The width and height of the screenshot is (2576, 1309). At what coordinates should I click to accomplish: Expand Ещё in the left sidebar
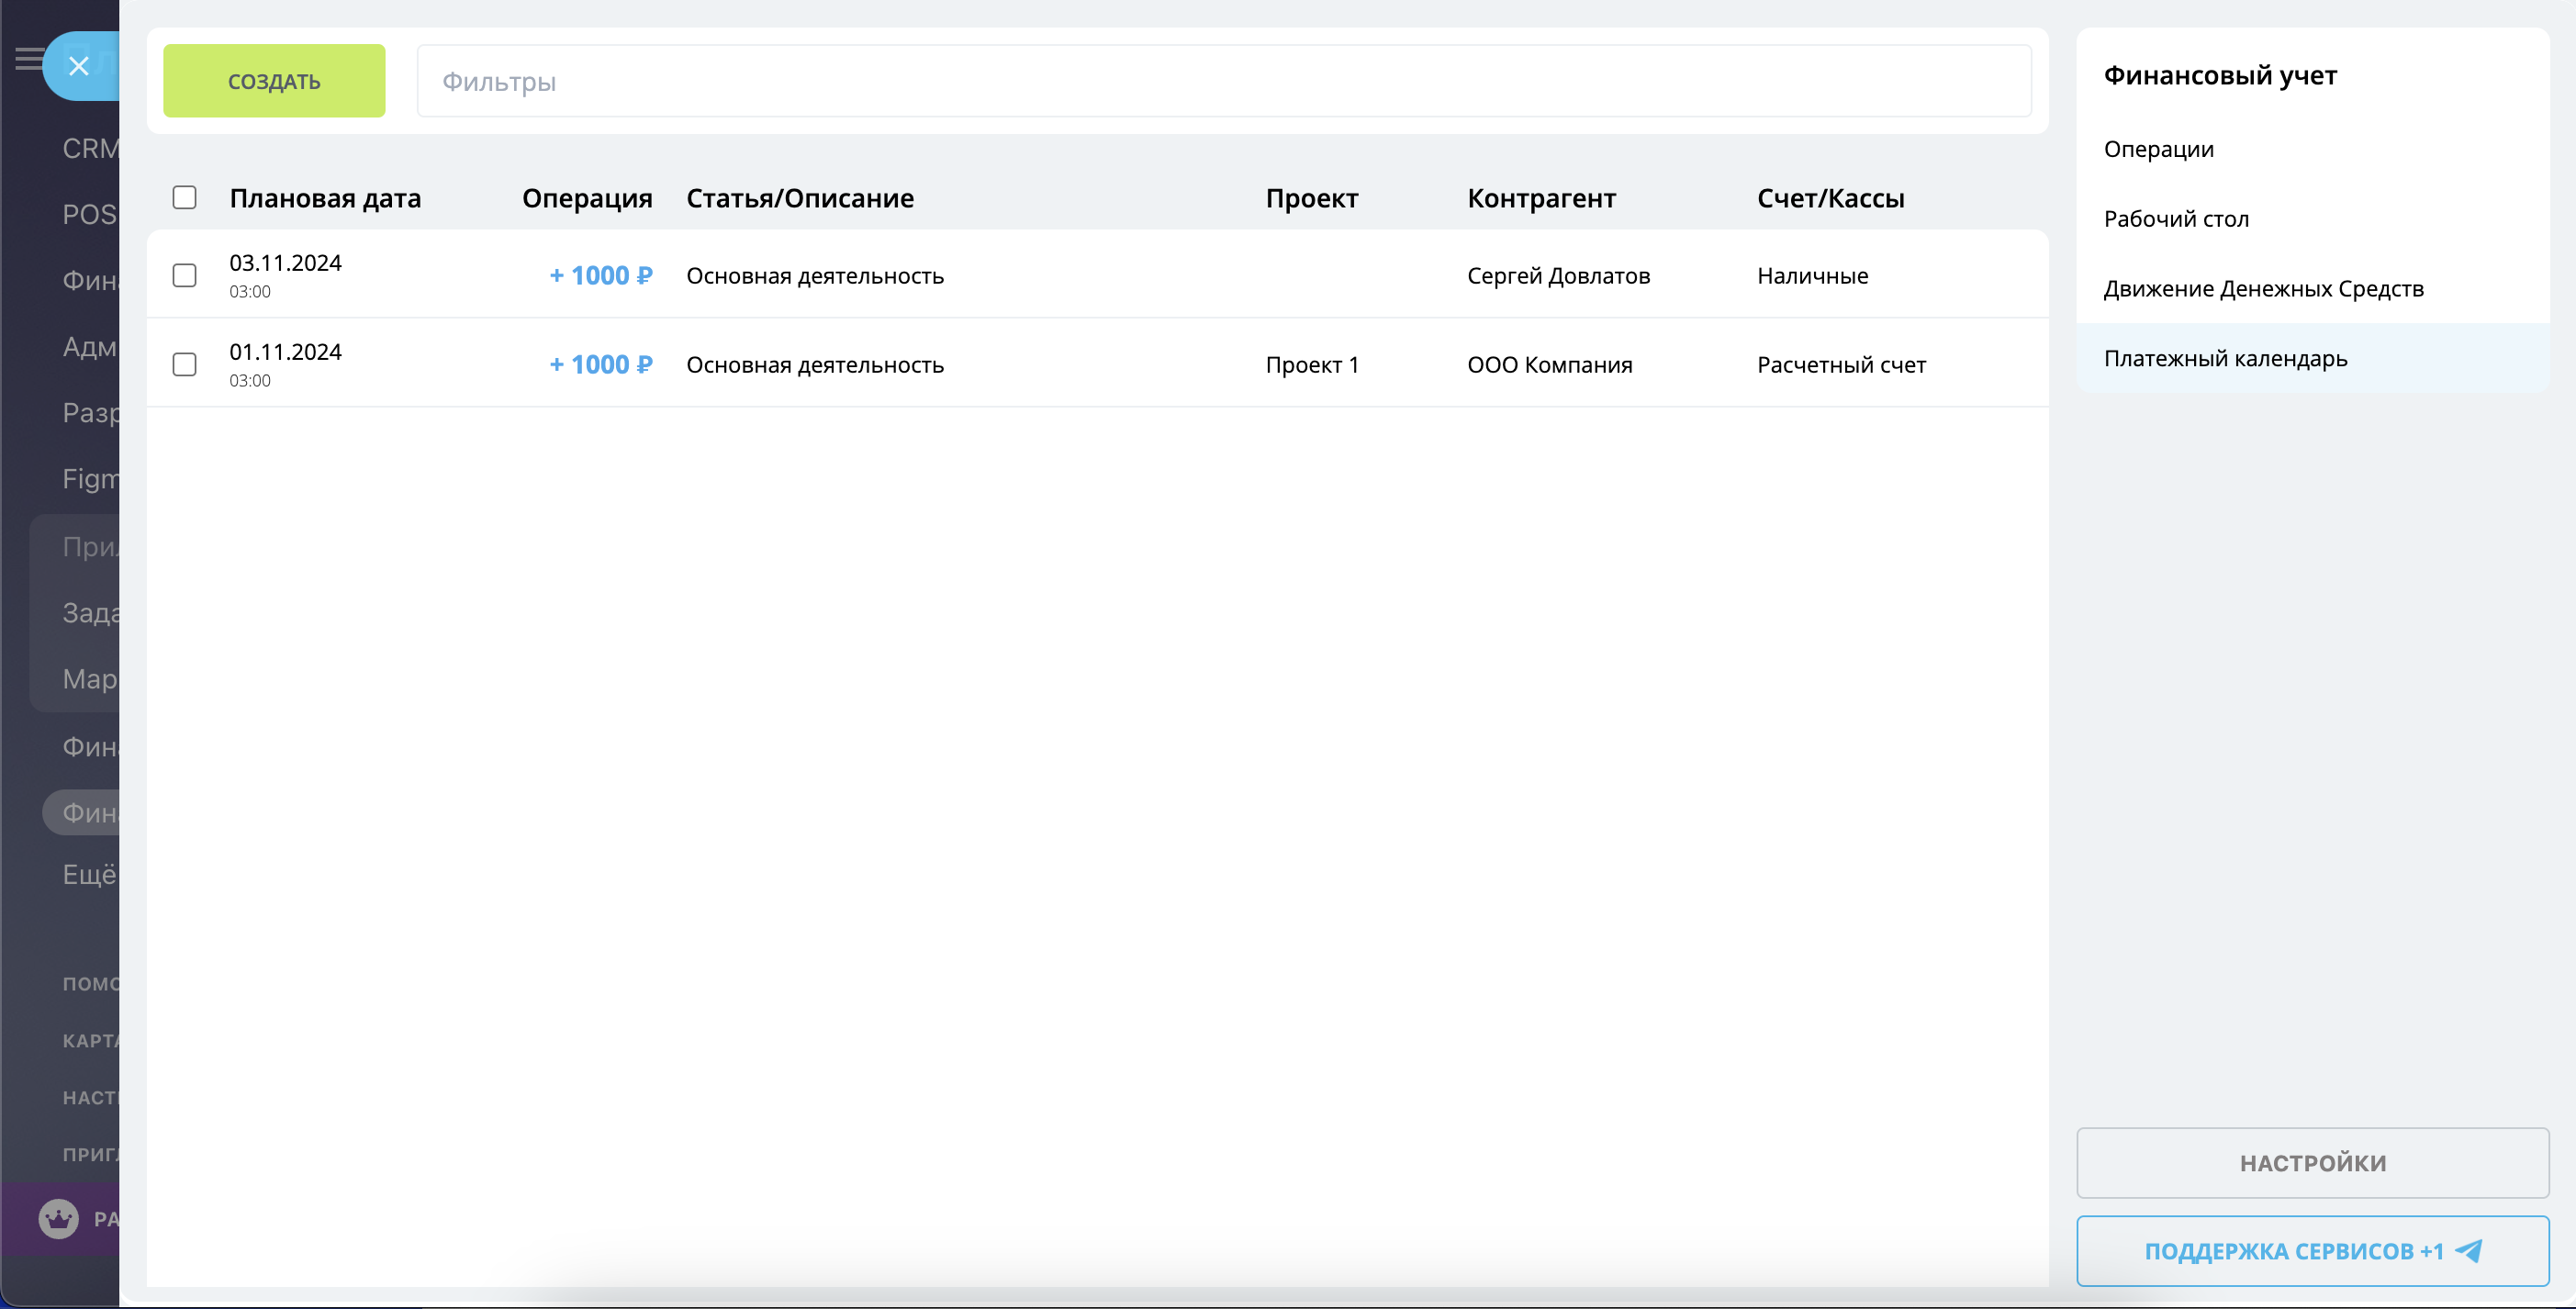click(90, 874)
